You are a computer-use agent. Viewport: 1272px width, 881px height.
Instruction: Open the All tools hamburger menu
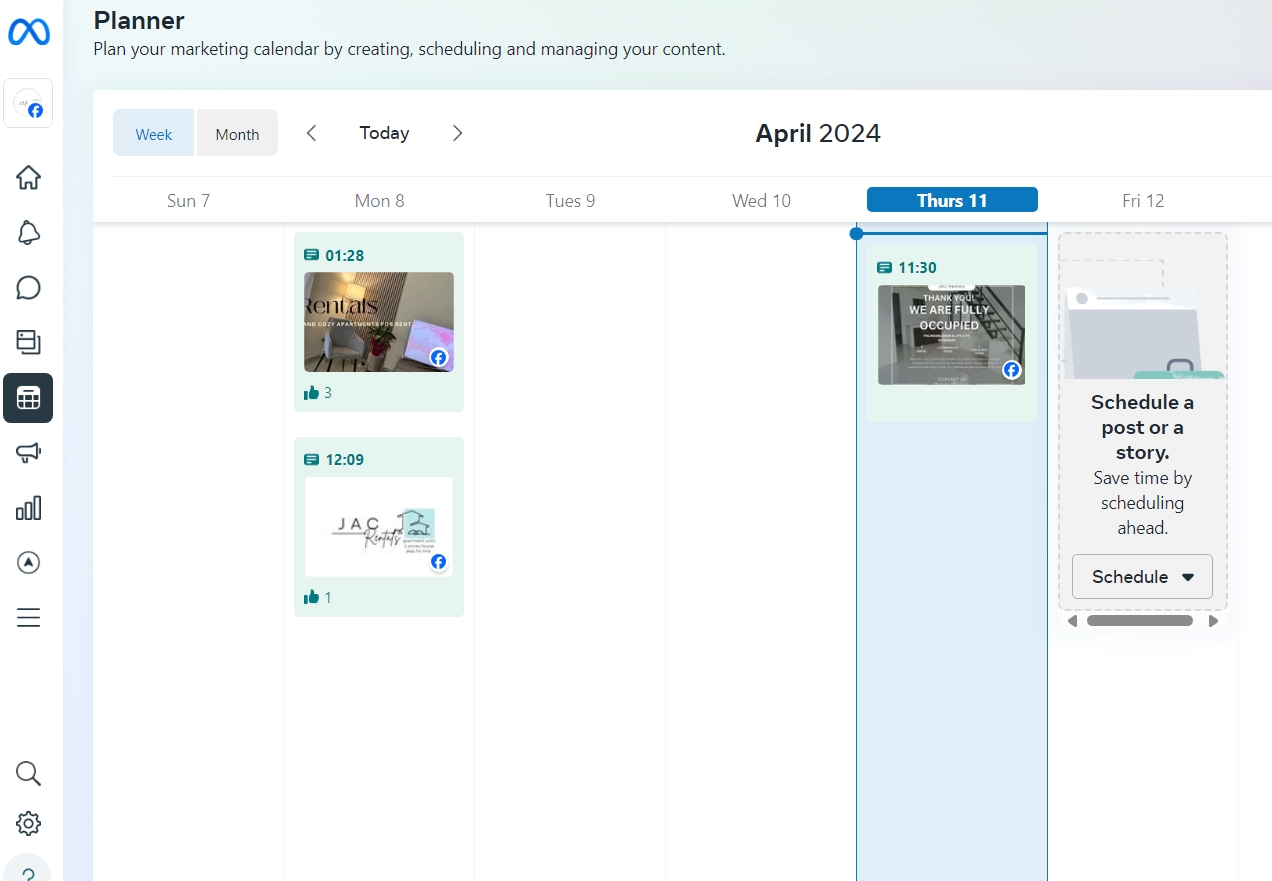(x=29, y=618)
